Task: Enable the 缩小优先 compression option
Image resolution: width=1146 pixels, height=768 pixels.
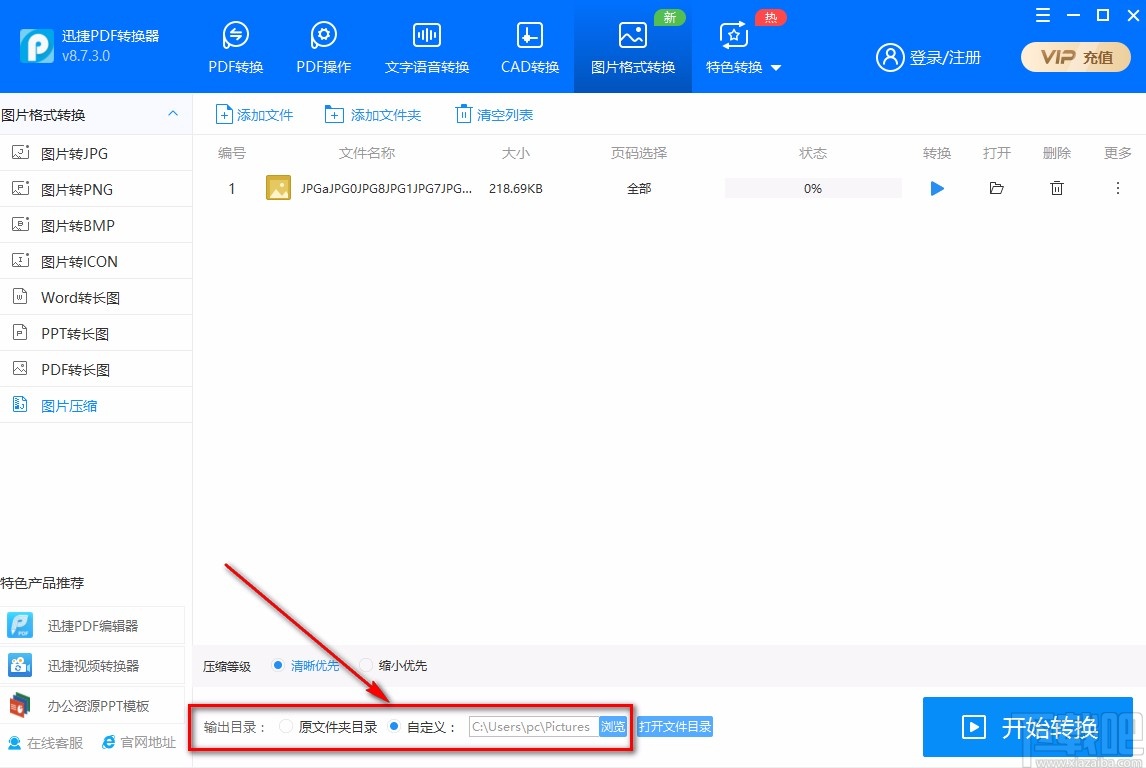Action: 366,665
